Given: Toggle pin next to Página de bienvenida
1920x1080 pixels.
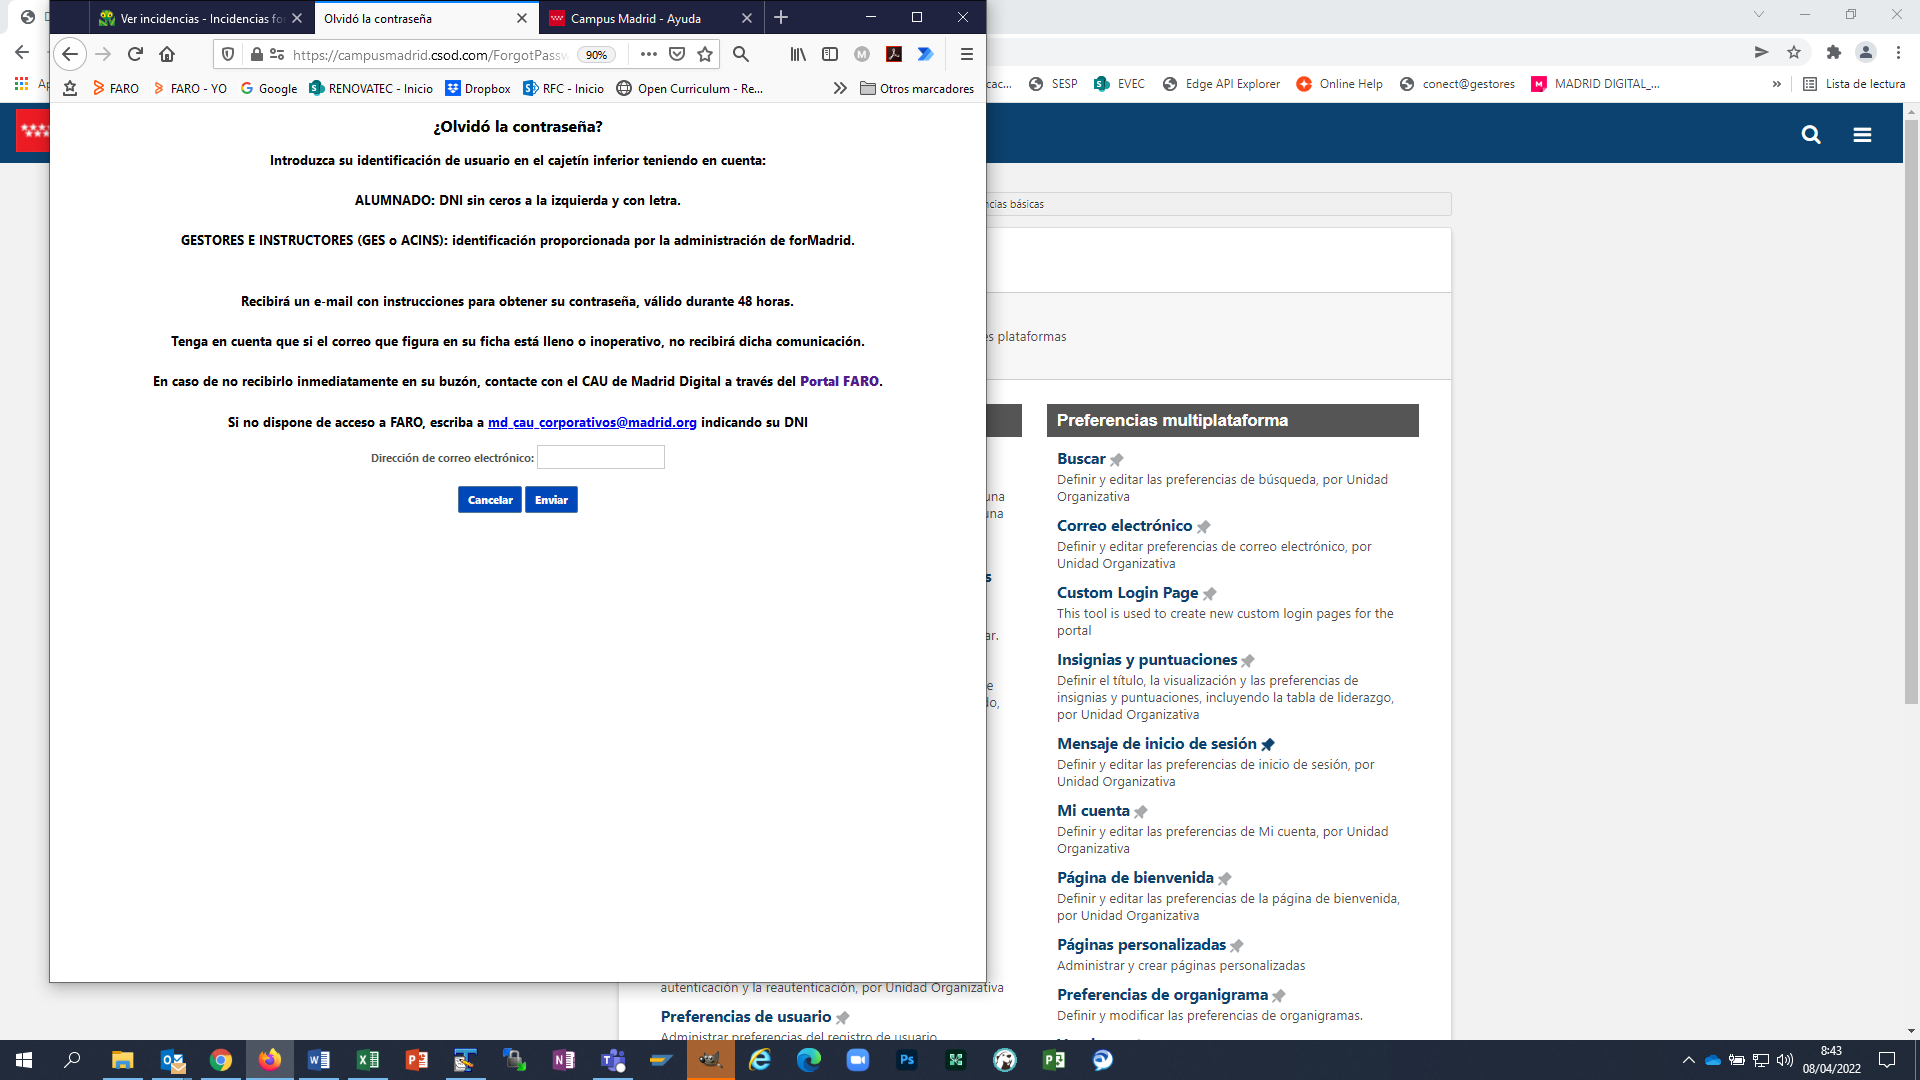Looking at the screenshot, I should tap(1225, 879).
